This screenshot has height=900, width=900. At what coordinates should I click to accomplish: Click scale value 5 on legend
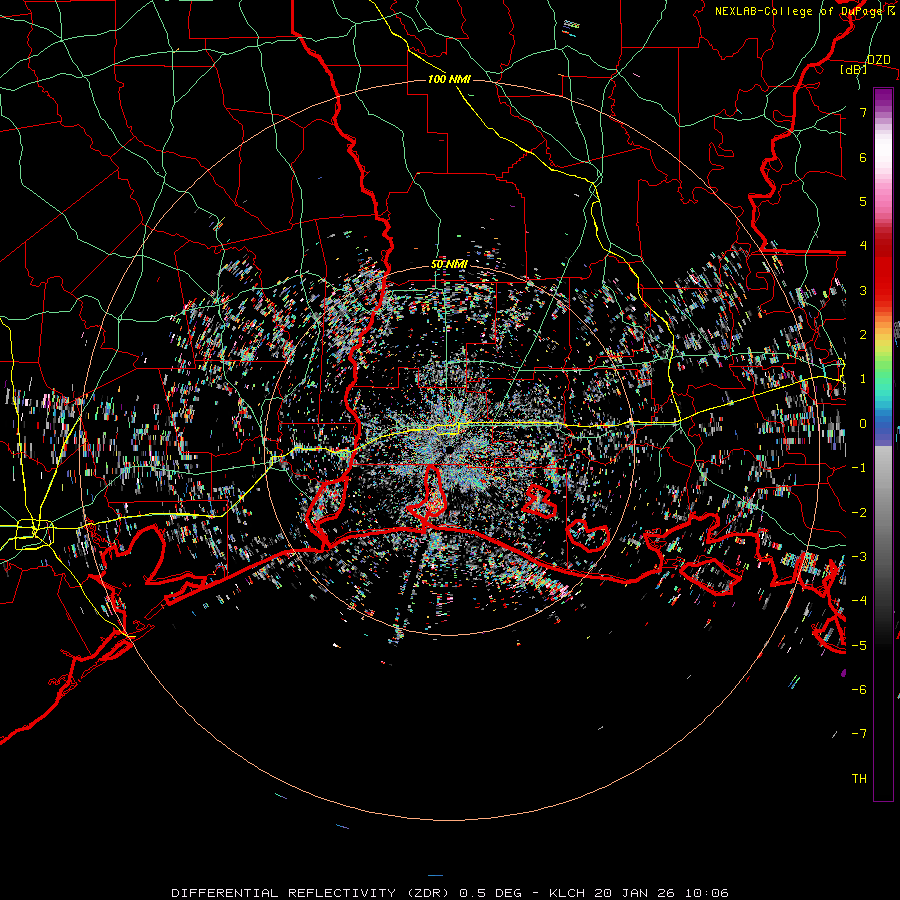[x=863, y=201]
